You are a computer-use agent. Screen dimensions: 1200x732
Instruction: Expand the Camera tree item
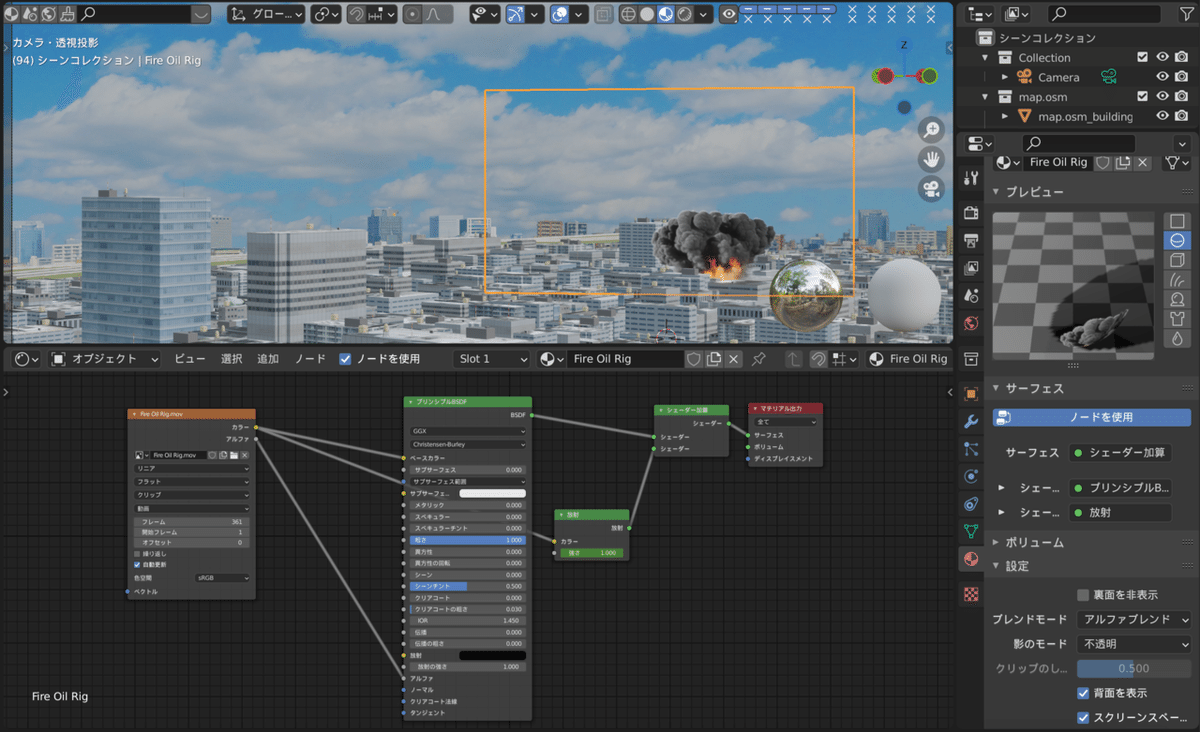(x=1006, y=77)
